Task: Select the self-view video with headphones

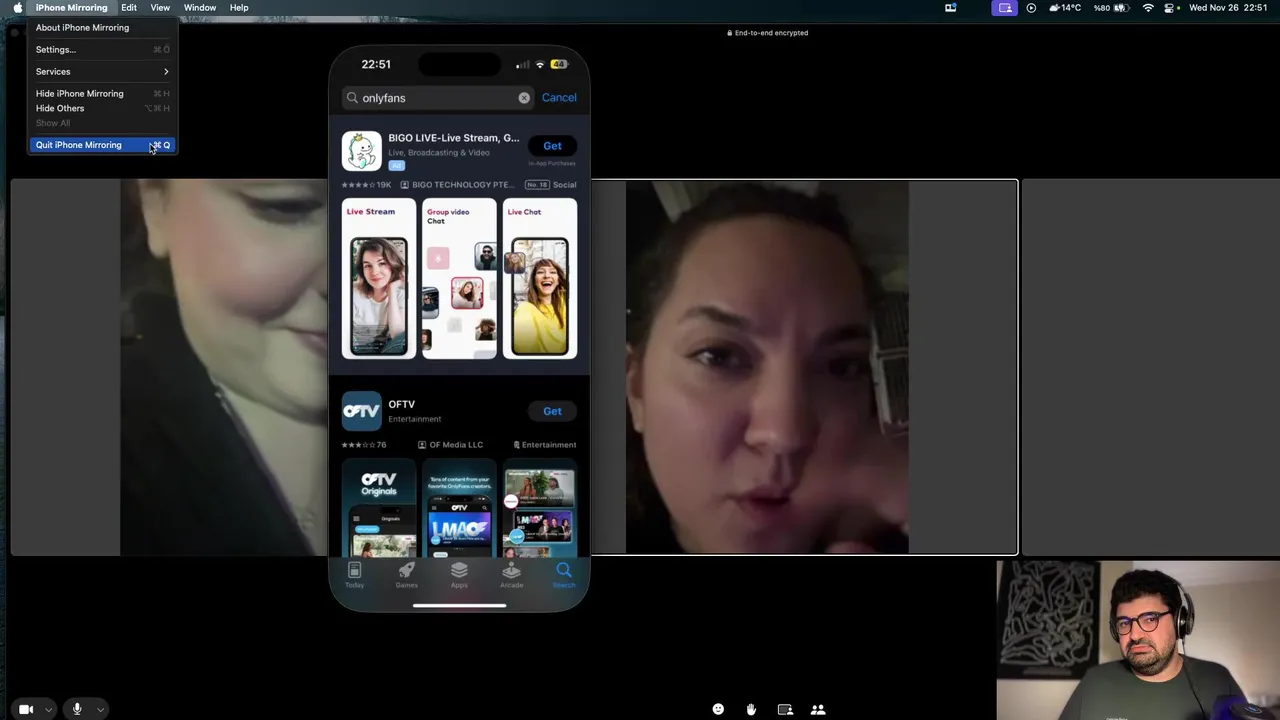Action: [x=1138, y=640]
